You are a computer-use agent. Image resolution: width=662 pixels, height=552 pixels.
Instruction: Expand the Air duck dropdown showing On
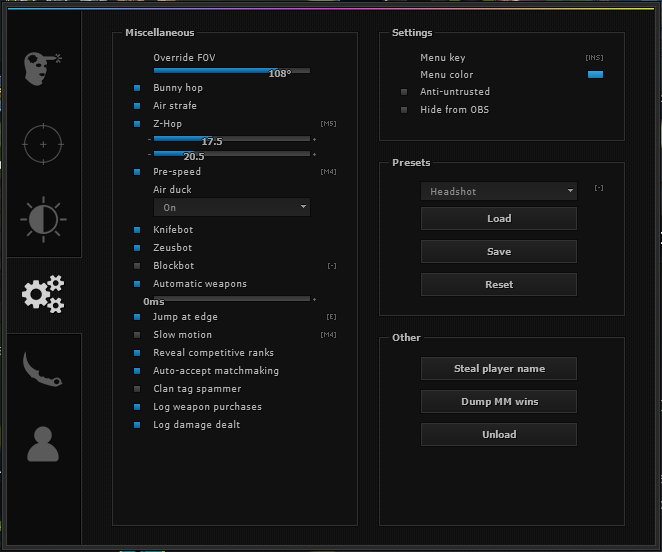click(231, 207)
